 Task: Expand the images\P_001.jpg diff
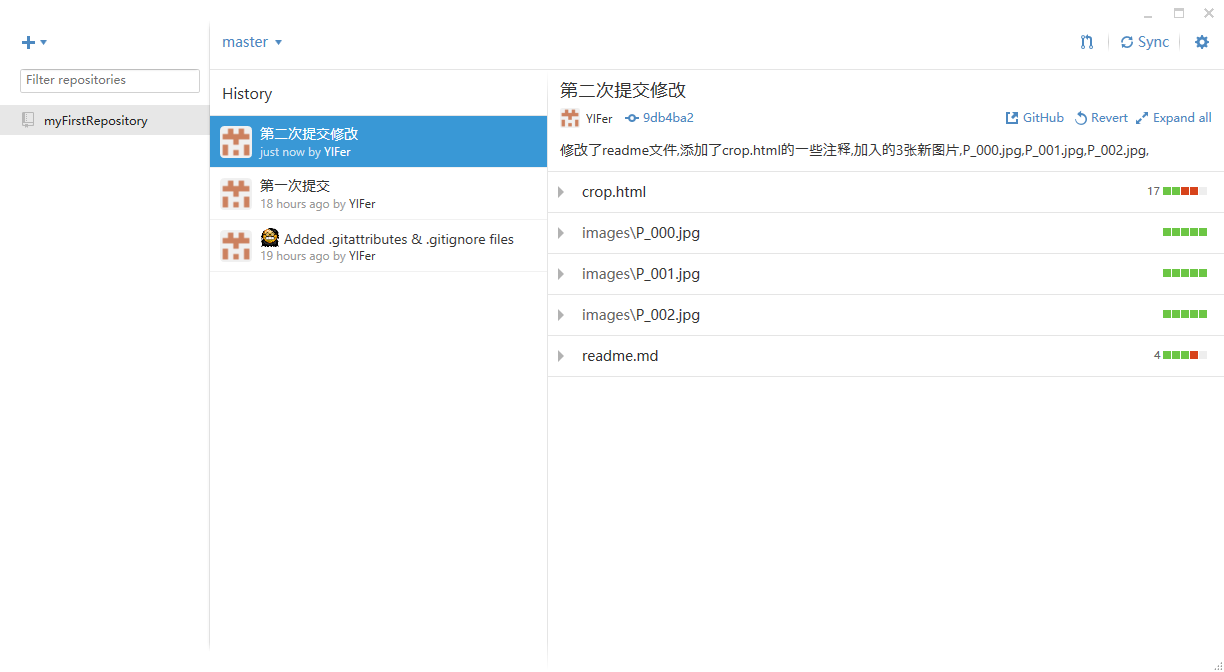click(x=561, y=274)
